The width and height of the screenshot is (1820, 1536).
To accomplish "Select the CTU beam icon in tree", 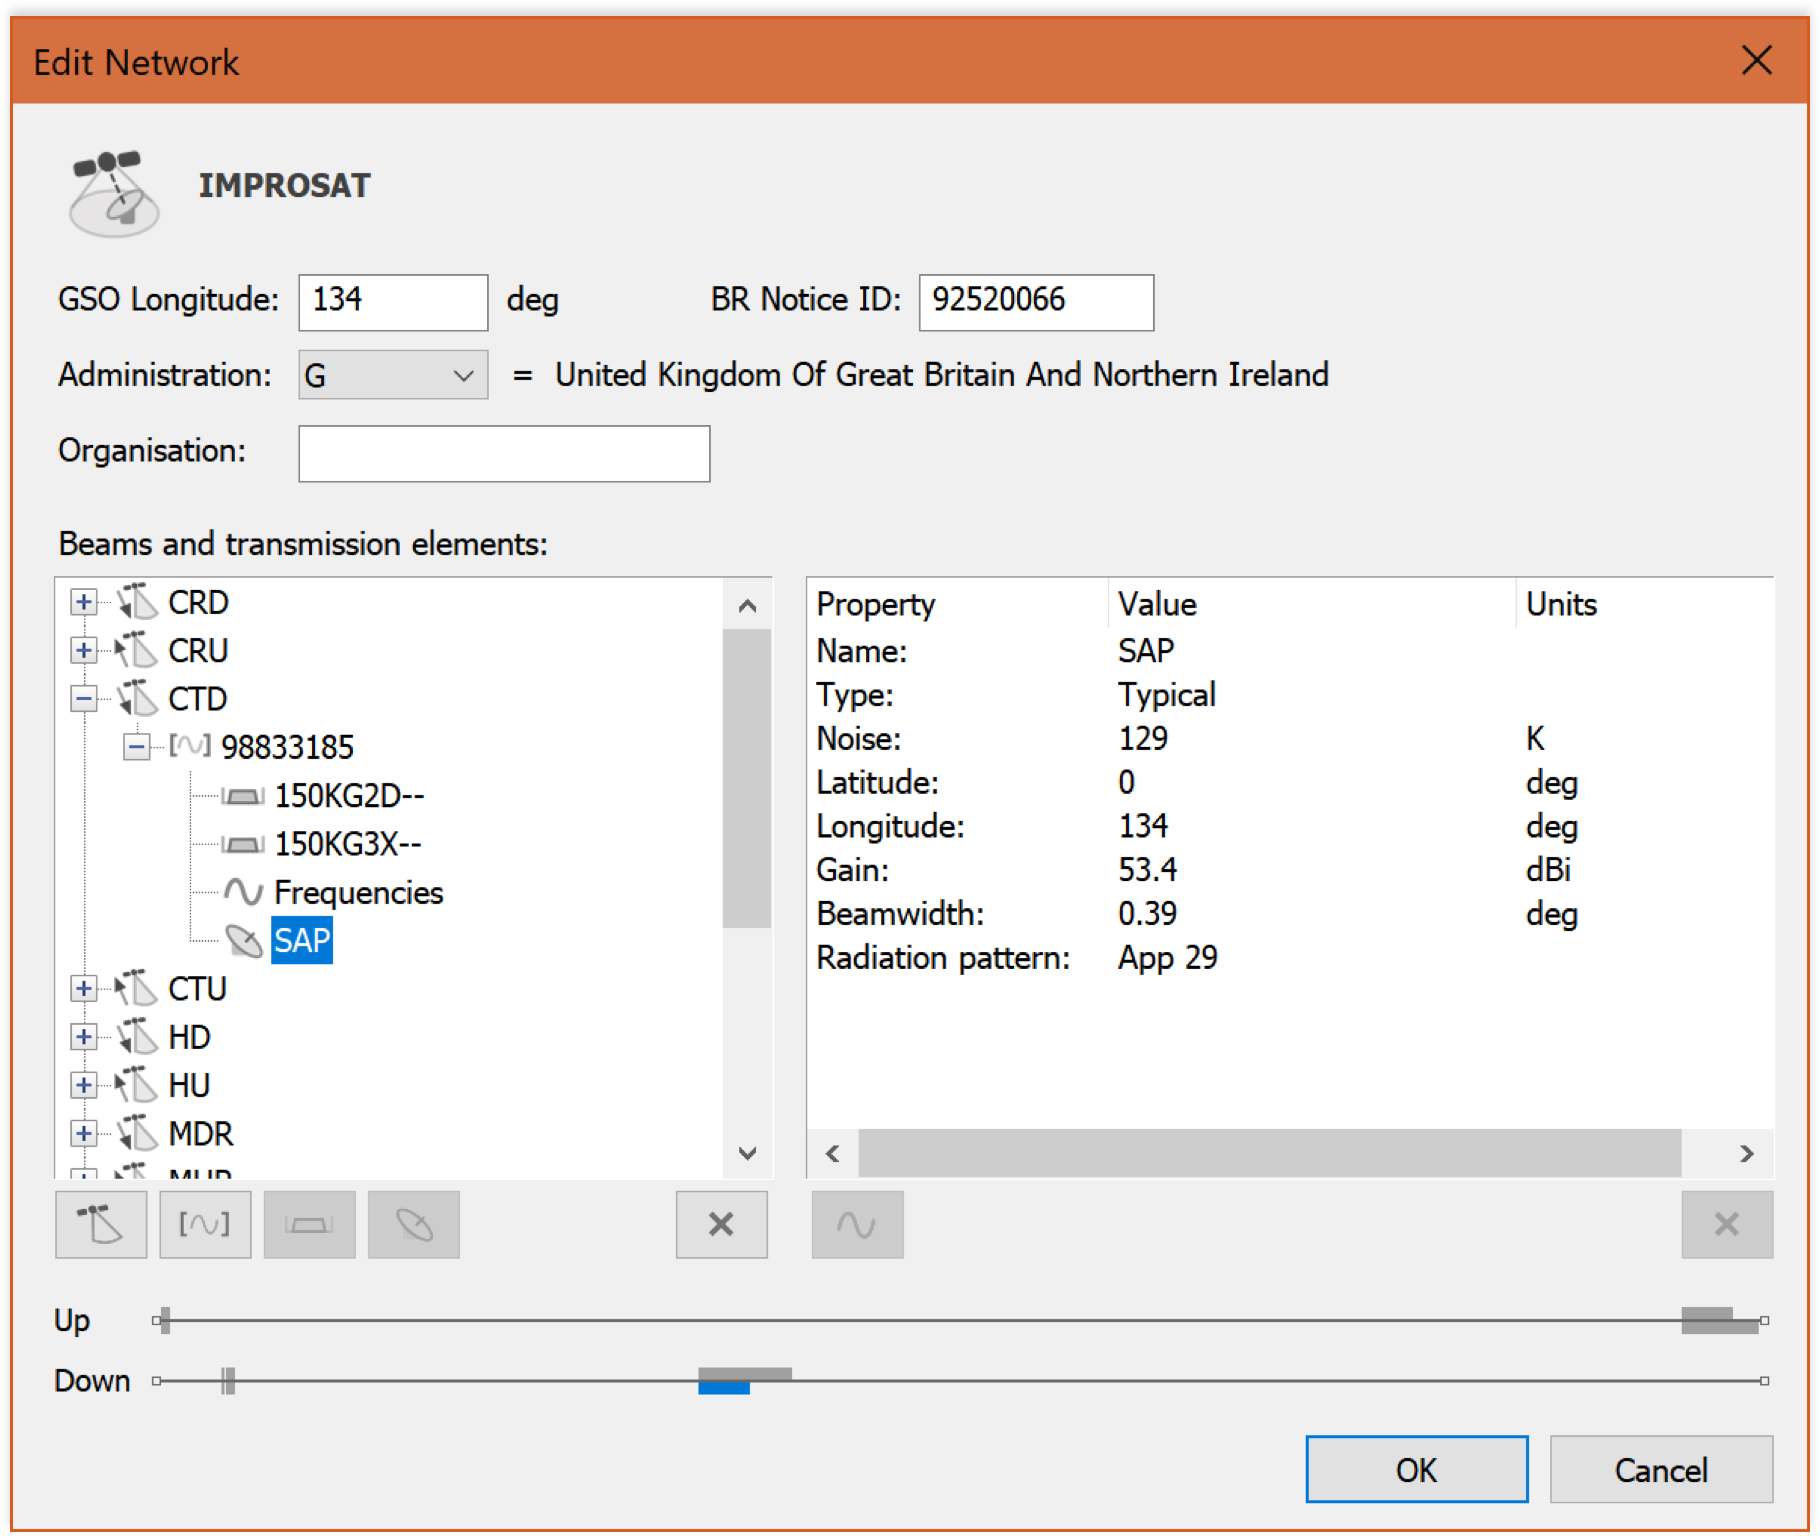I will point(137,988).
